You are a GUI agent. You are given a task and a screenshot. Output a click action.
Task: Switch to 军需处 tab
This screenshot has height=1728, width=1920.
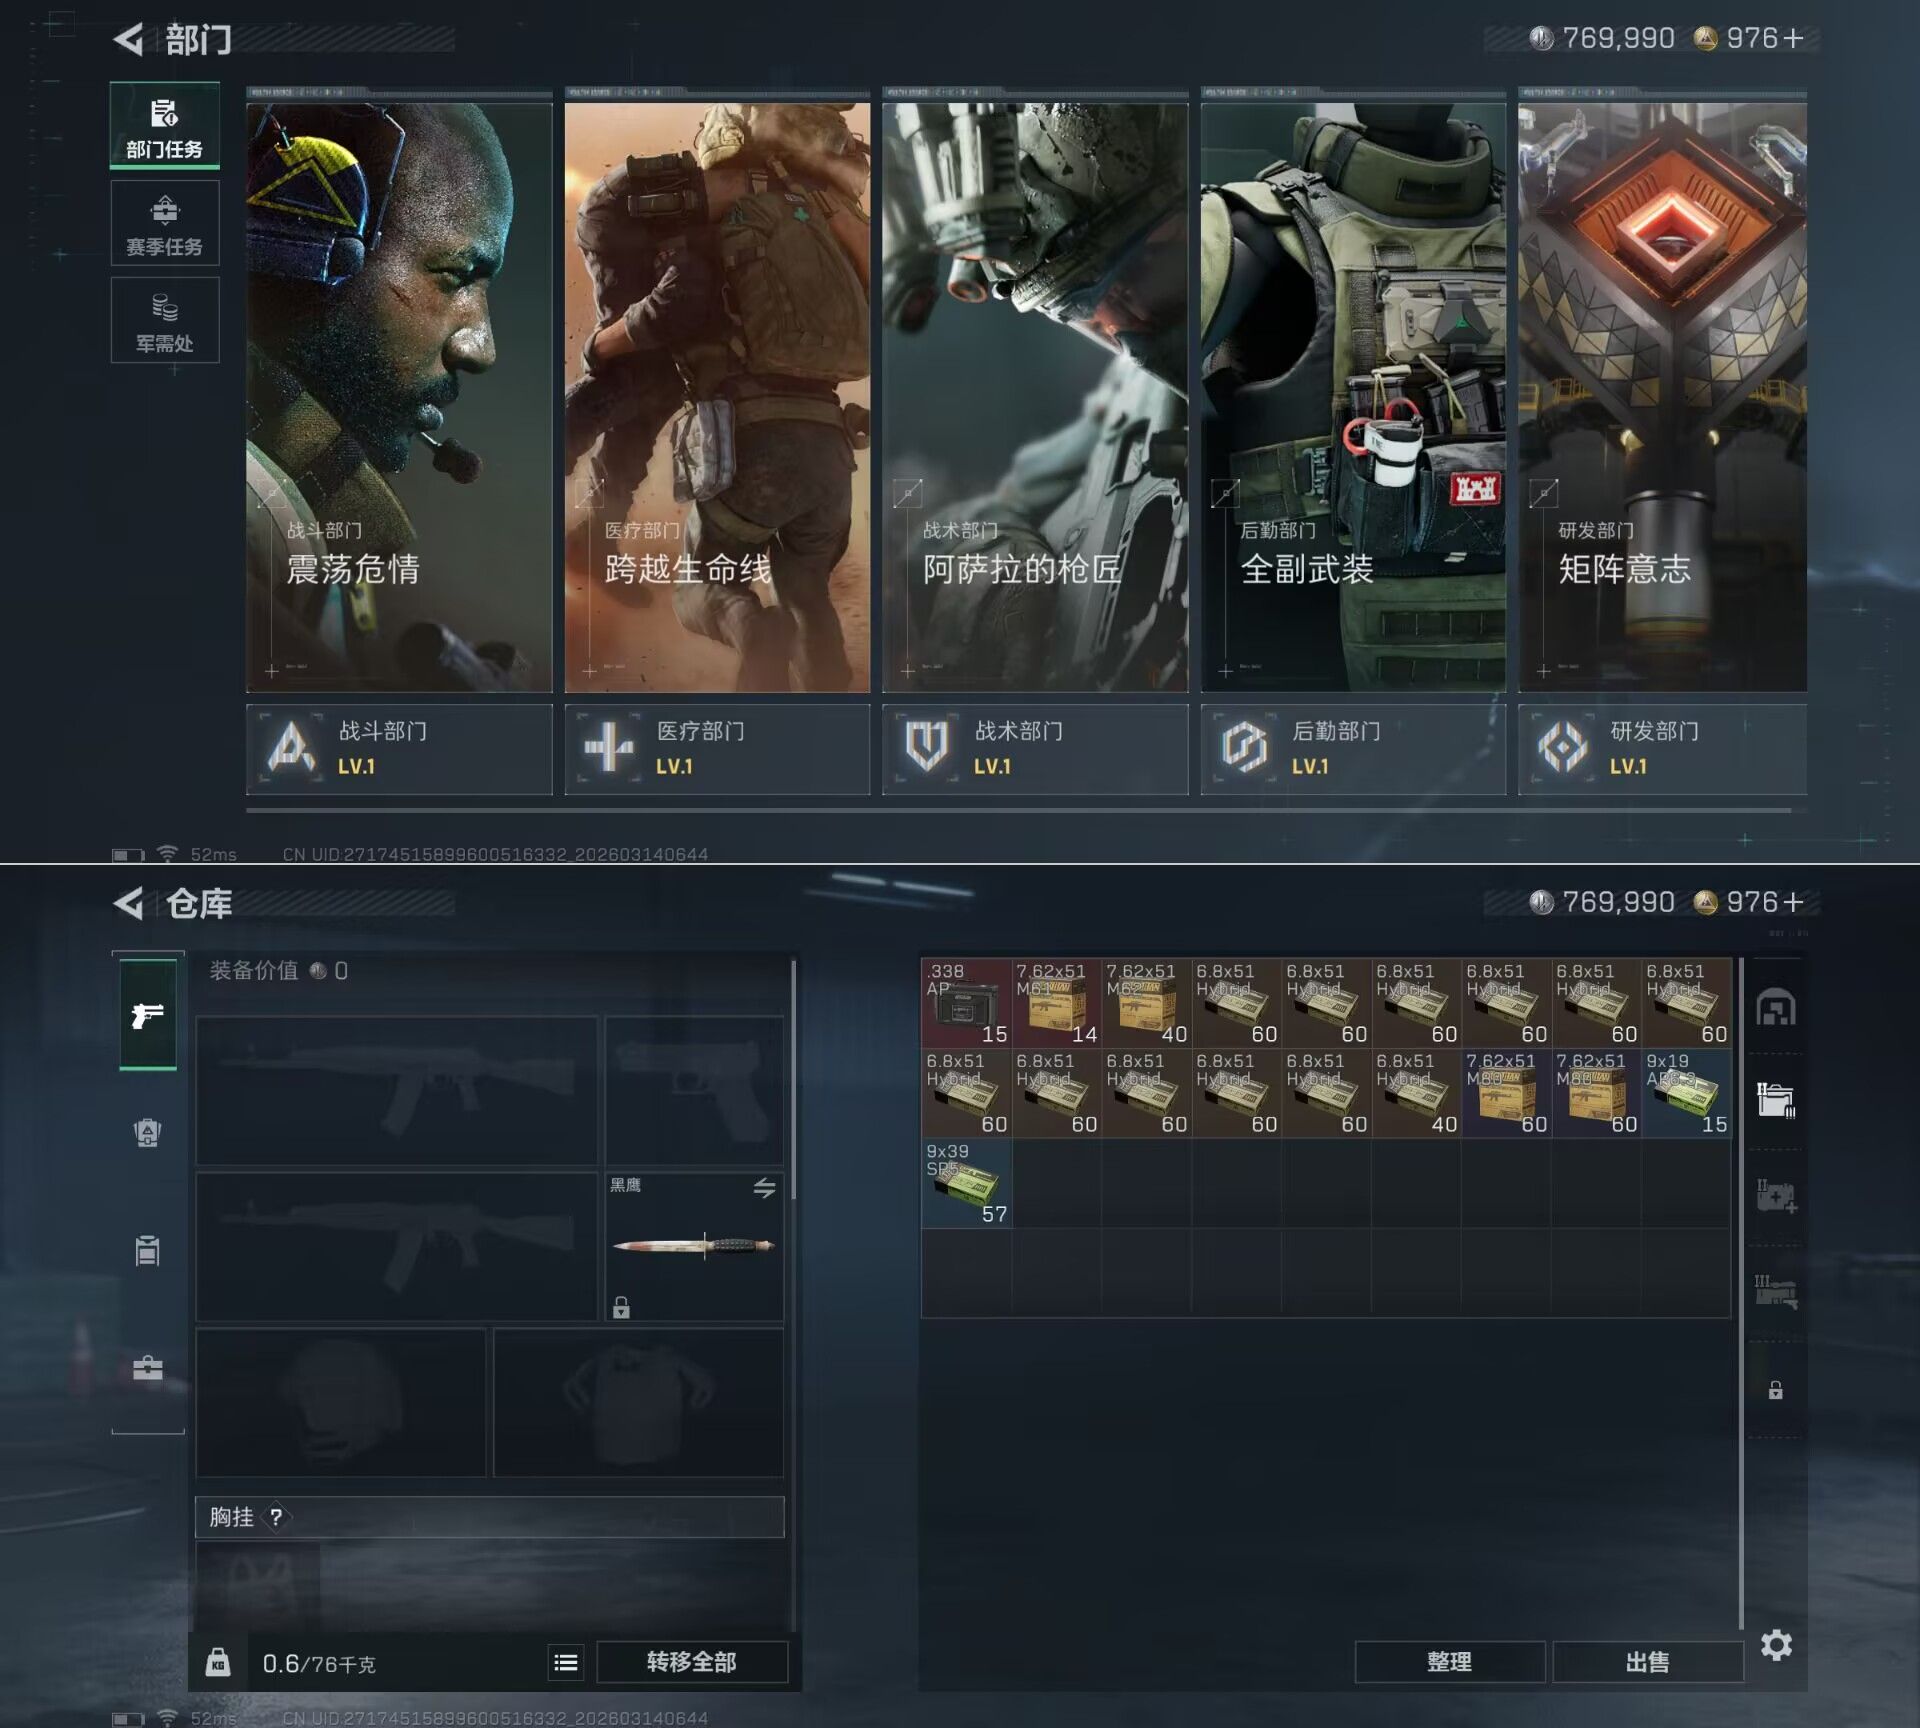click(165, 320)
